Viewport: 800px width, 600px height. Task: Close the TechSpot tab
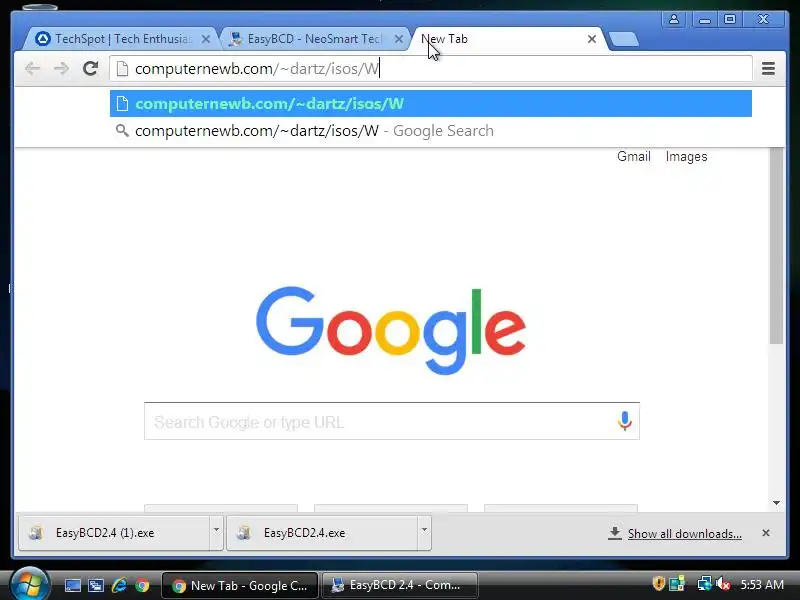pyautogui.click(x=206, y=39)
